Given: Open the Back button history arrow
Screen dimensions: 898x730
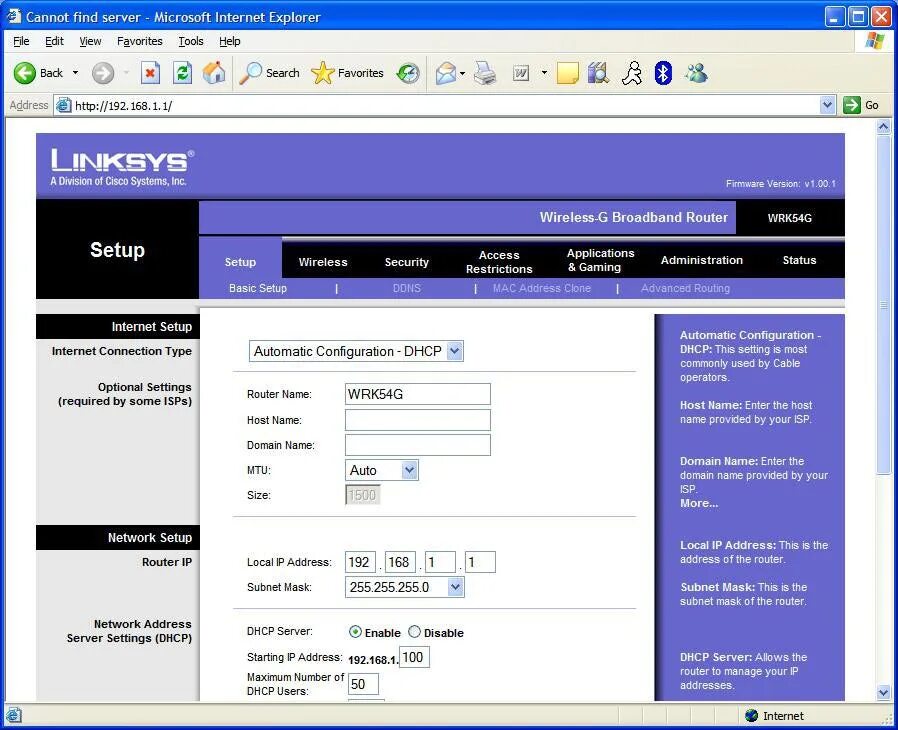Looking at the screenshot, I should pyautogui.click(x=75, y=73).
